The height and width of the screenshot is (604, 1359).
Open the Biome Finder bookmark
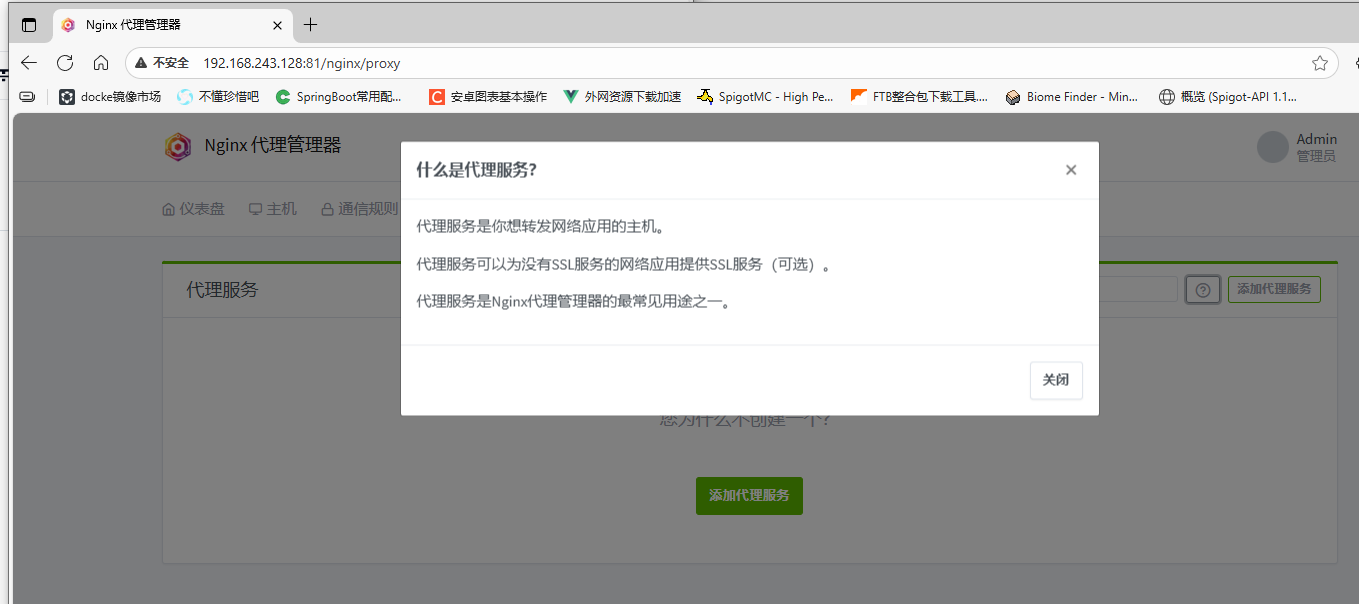pos(1070,97)
